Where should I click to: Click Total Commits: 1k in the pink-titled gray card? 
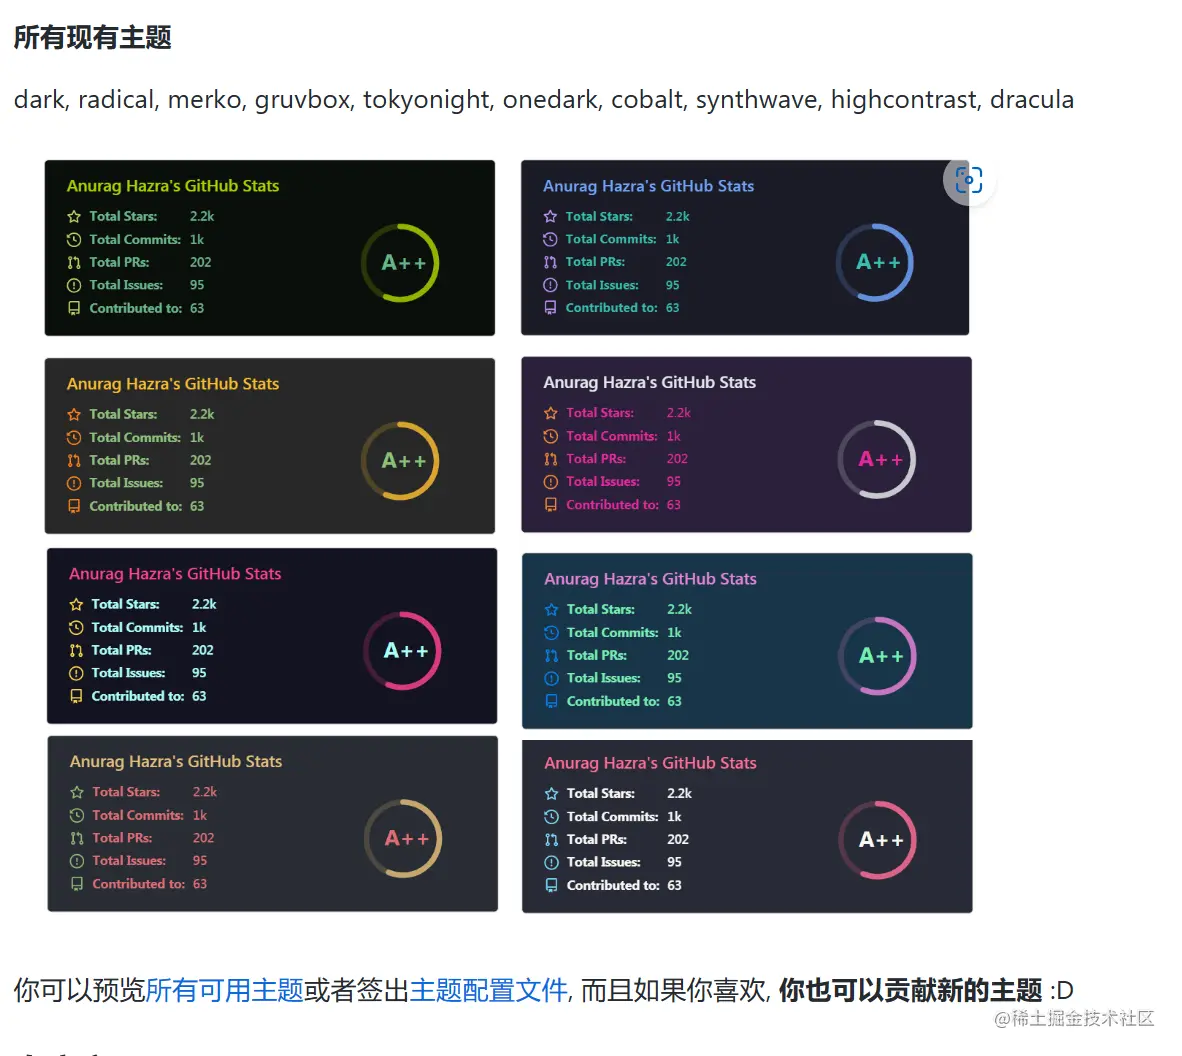(624, 816)
